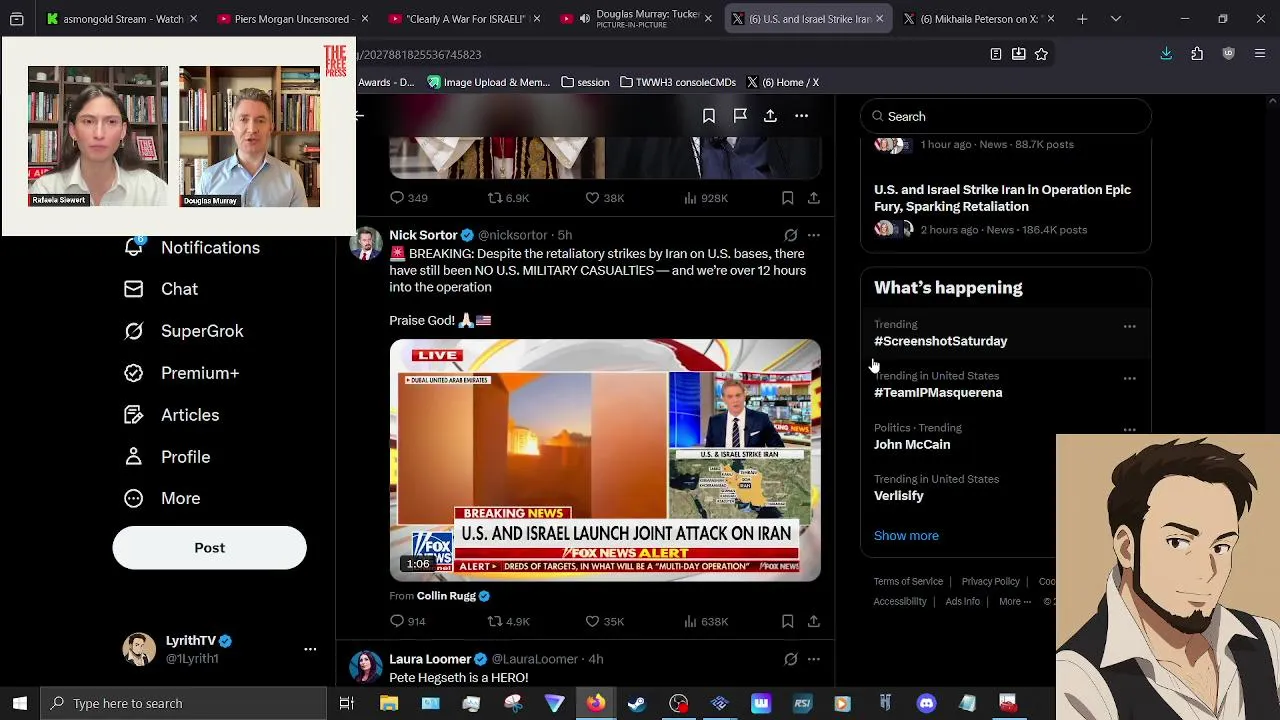The image size is (1280, 720).
Task: Open more options on Nick Sortor's post
Action: (814, 236)
